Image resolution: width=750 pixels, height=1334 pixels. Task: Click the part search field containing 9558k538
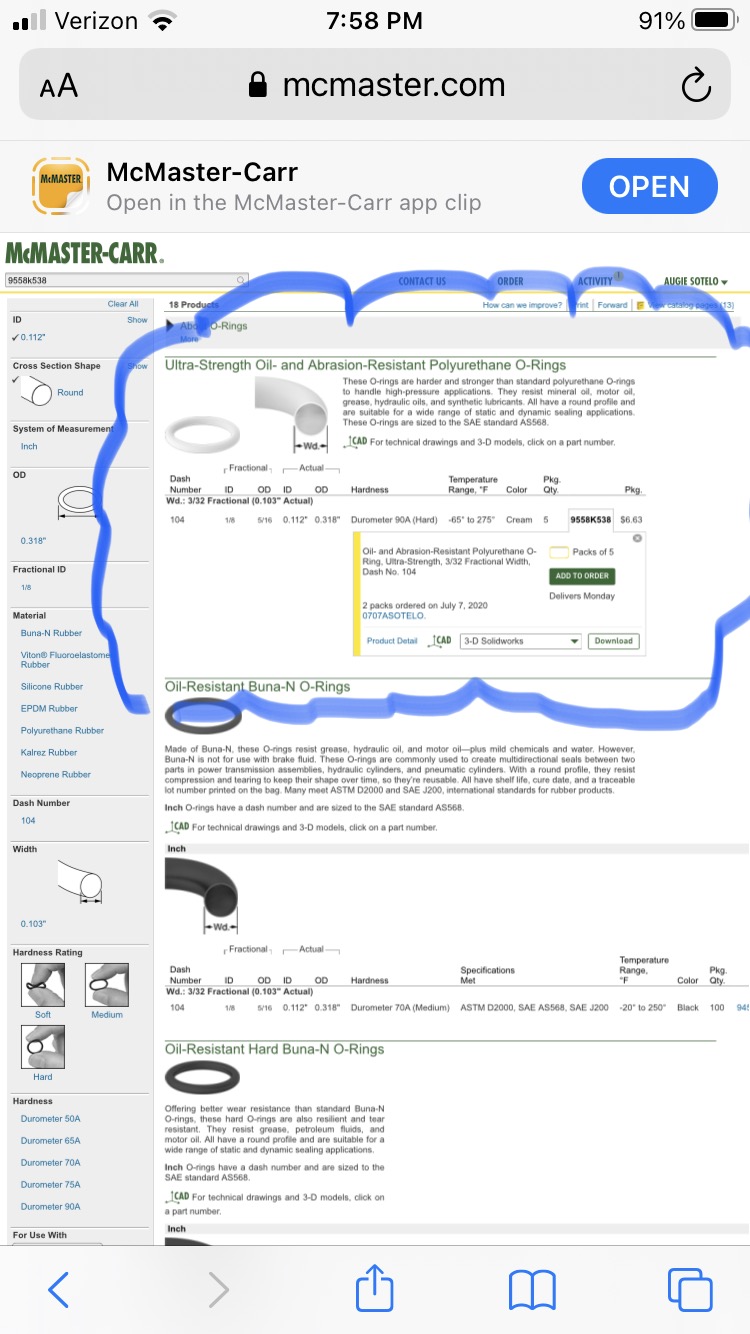126,280
